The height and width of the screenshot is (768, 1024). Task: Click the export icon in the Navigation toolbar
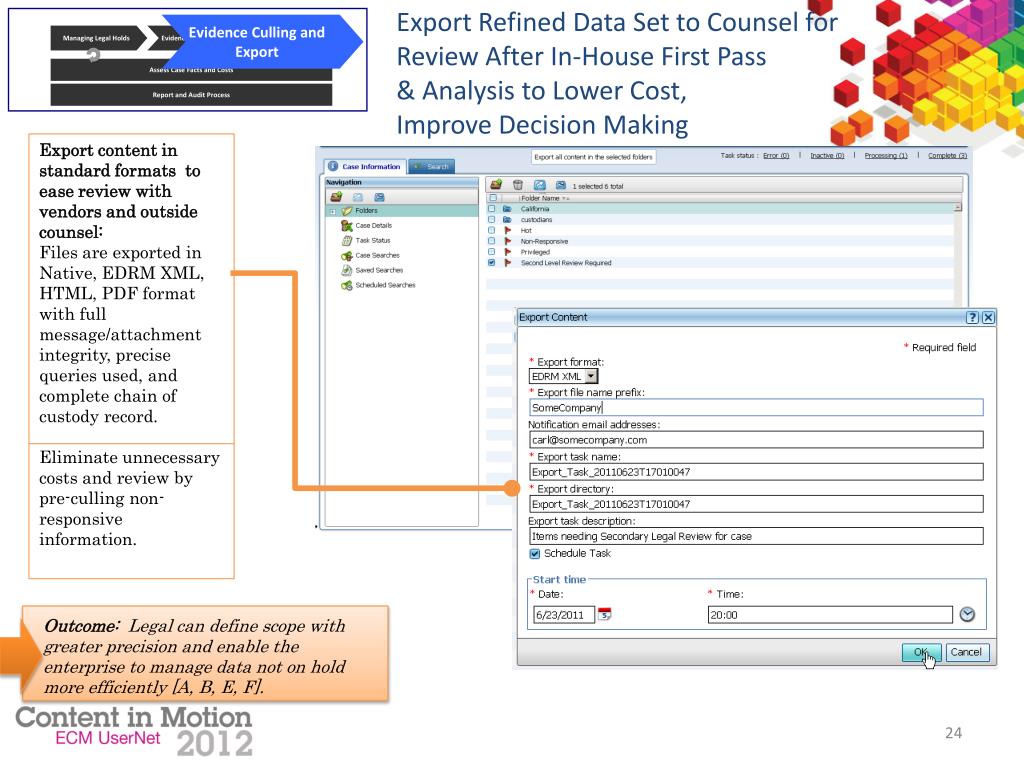pyautogui.click(x=379, y=197)
